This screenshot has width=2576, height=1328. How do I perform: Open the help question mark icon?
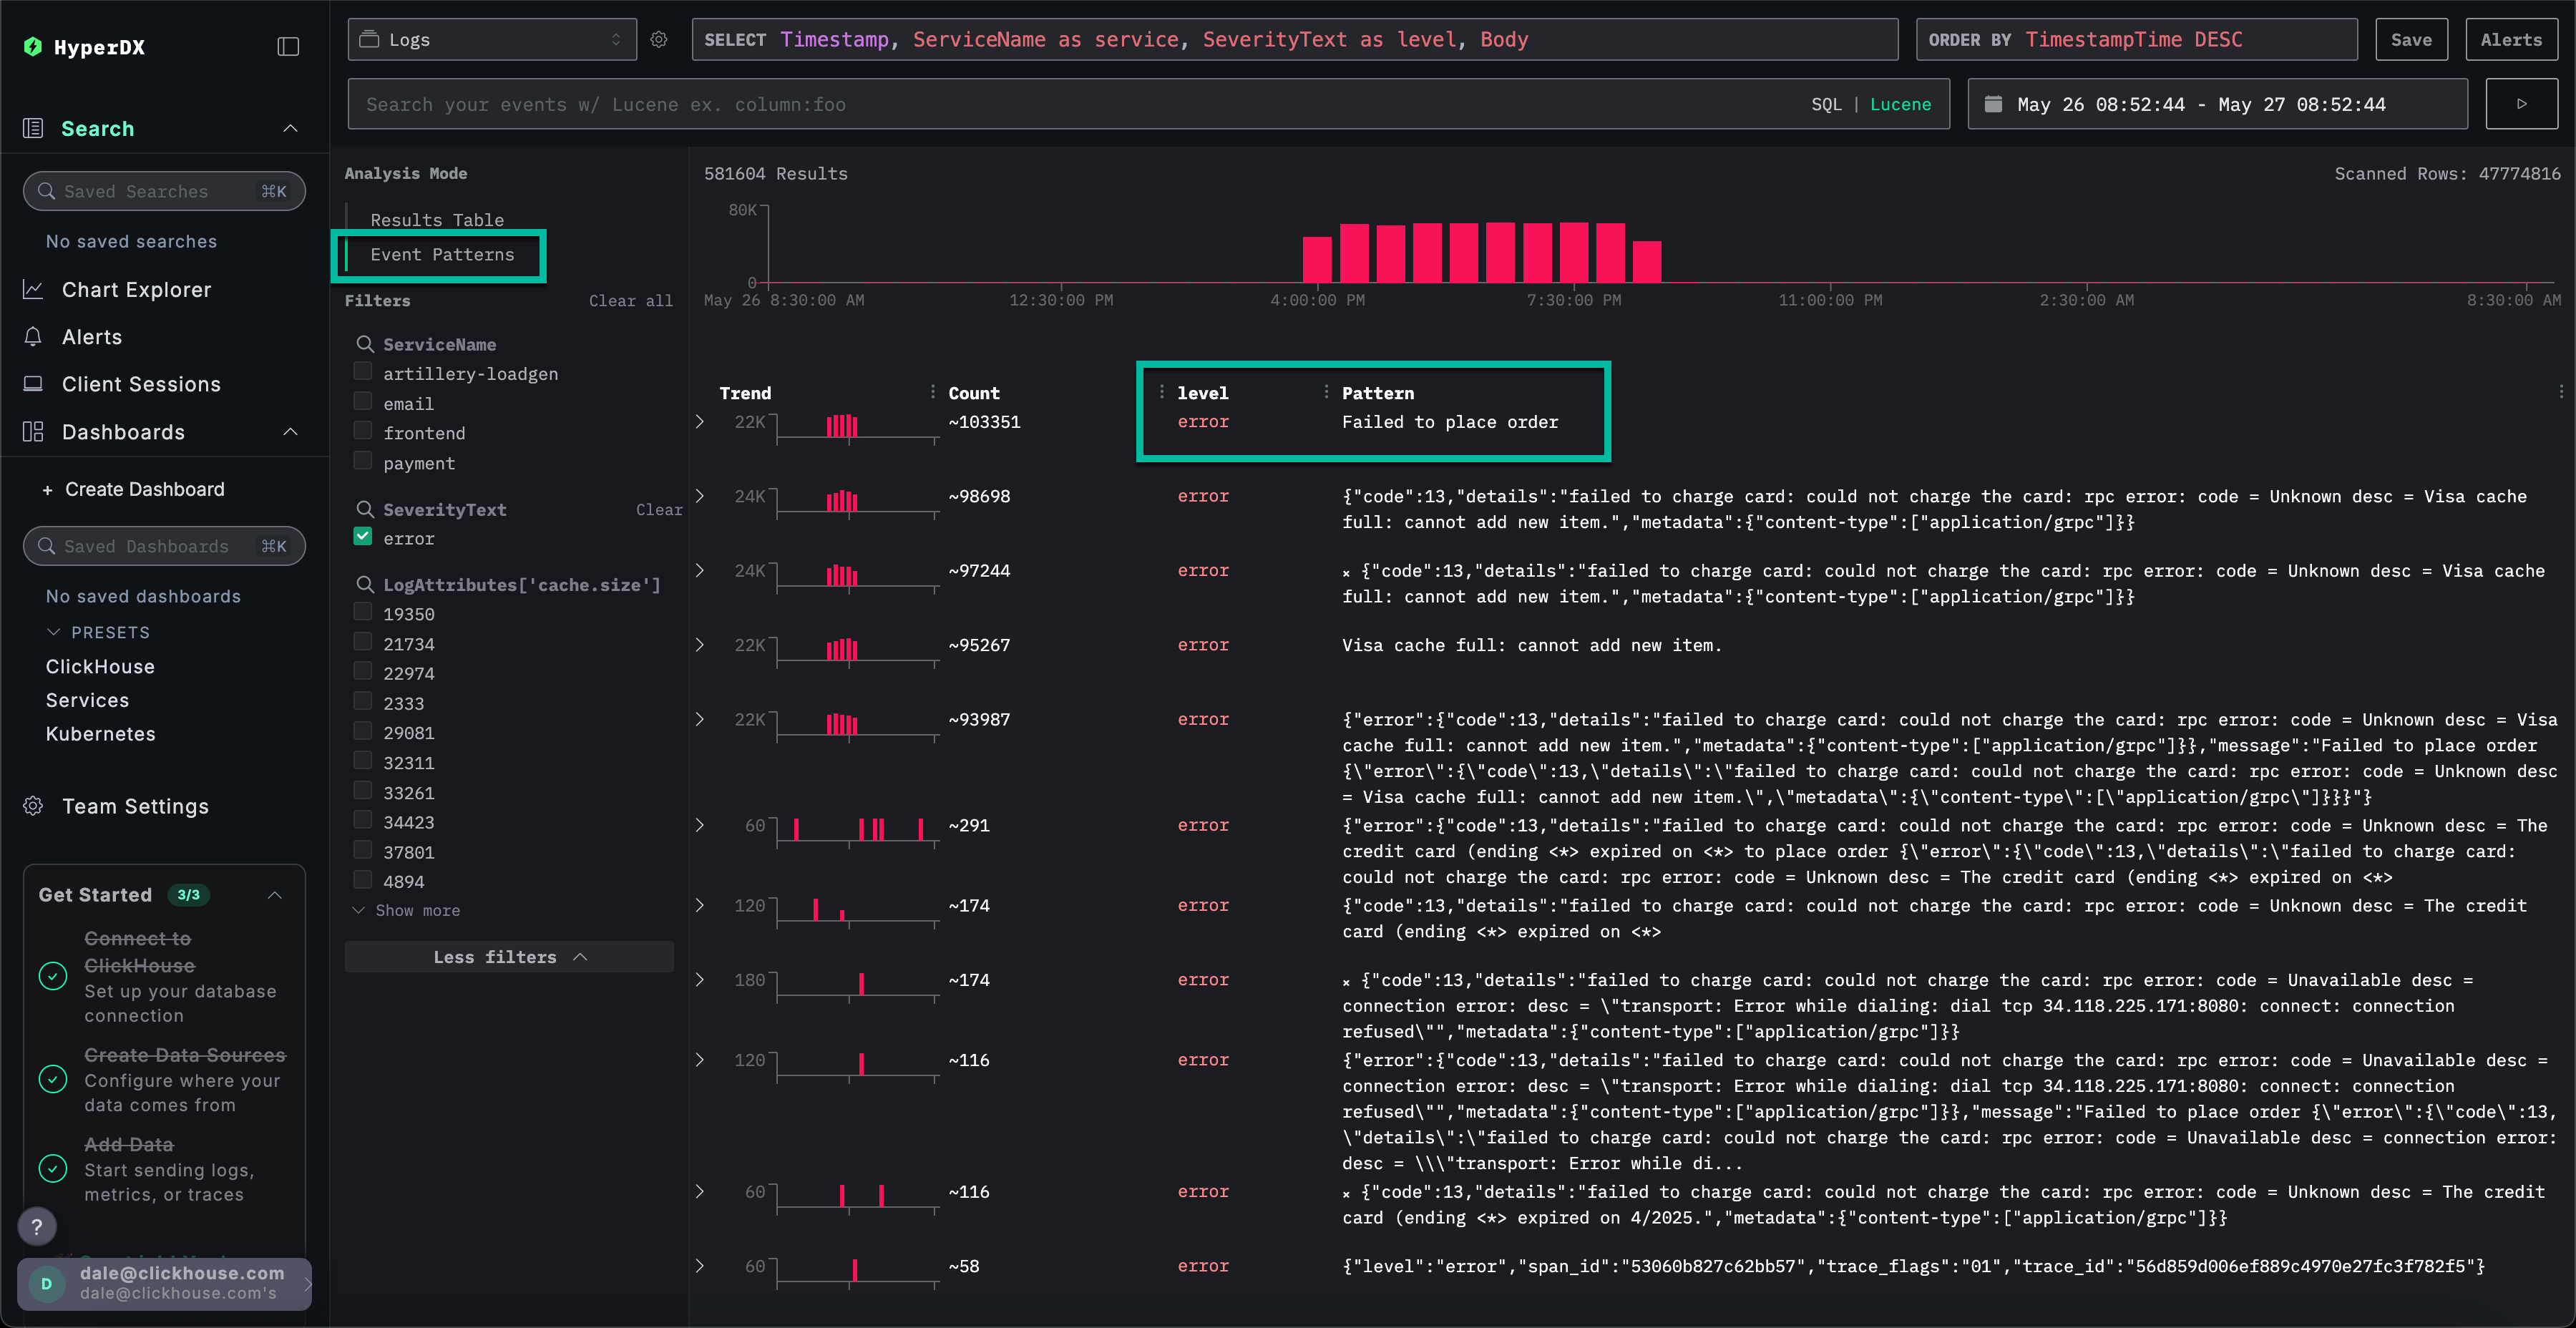(37, 1226)
